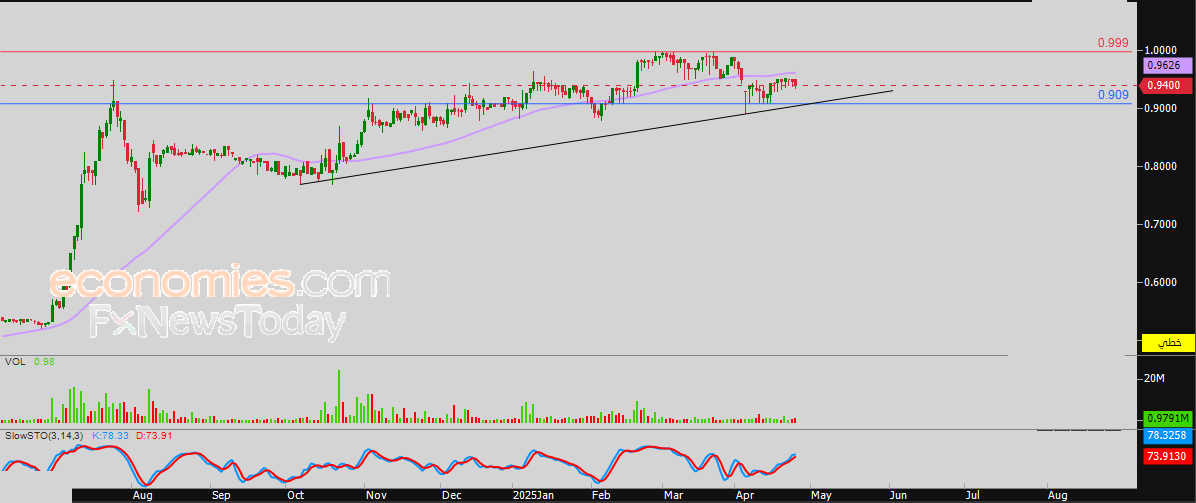Image resolution: width=1196 pixels, height=503 pixels.
Task: Click the 0.6000 price axis label
Action: (1162, 282)
